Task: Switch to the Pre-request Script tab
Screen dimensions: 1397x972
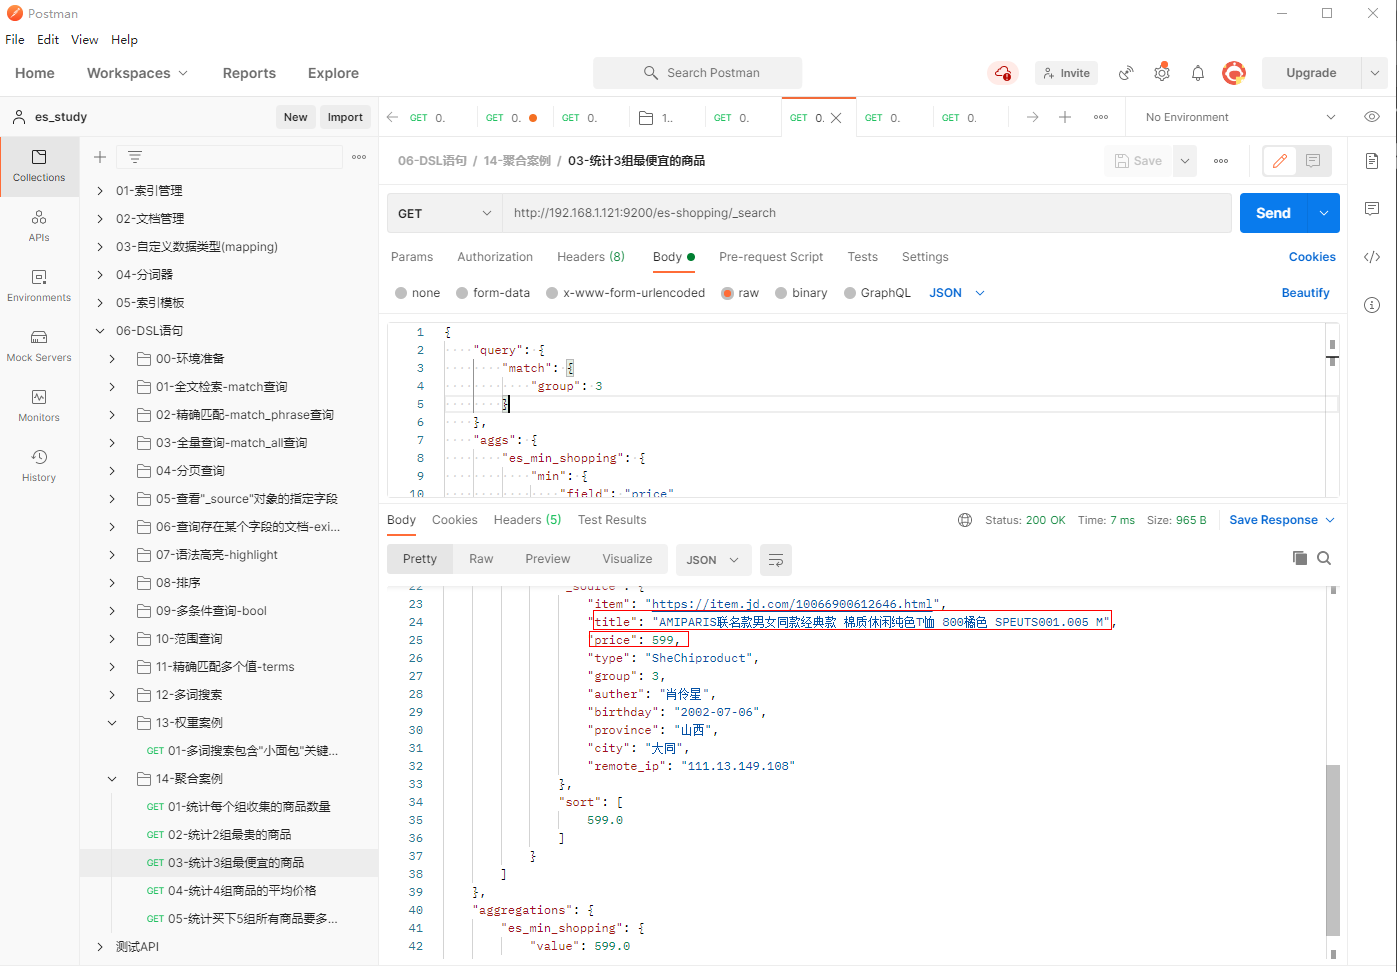Action: (x=770, y=257)
